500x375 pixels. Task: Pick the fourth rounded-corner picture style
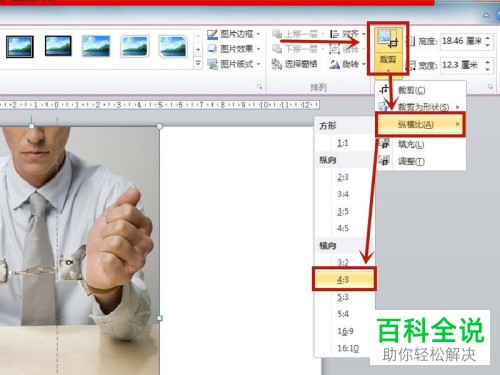pyautogui.click(x=134, y=46)
